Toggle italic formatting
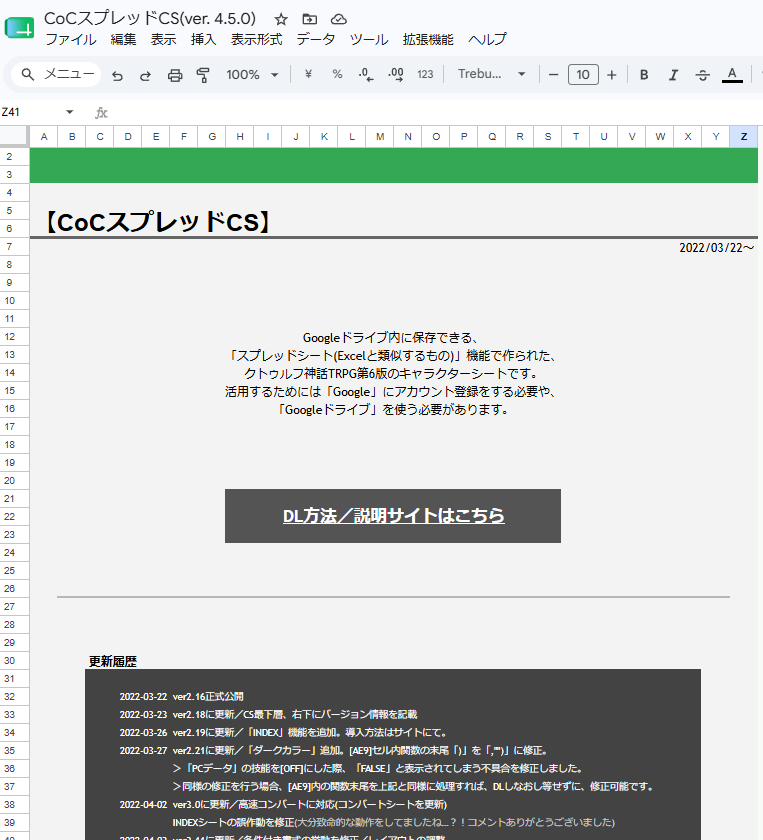 pos(673,74)
